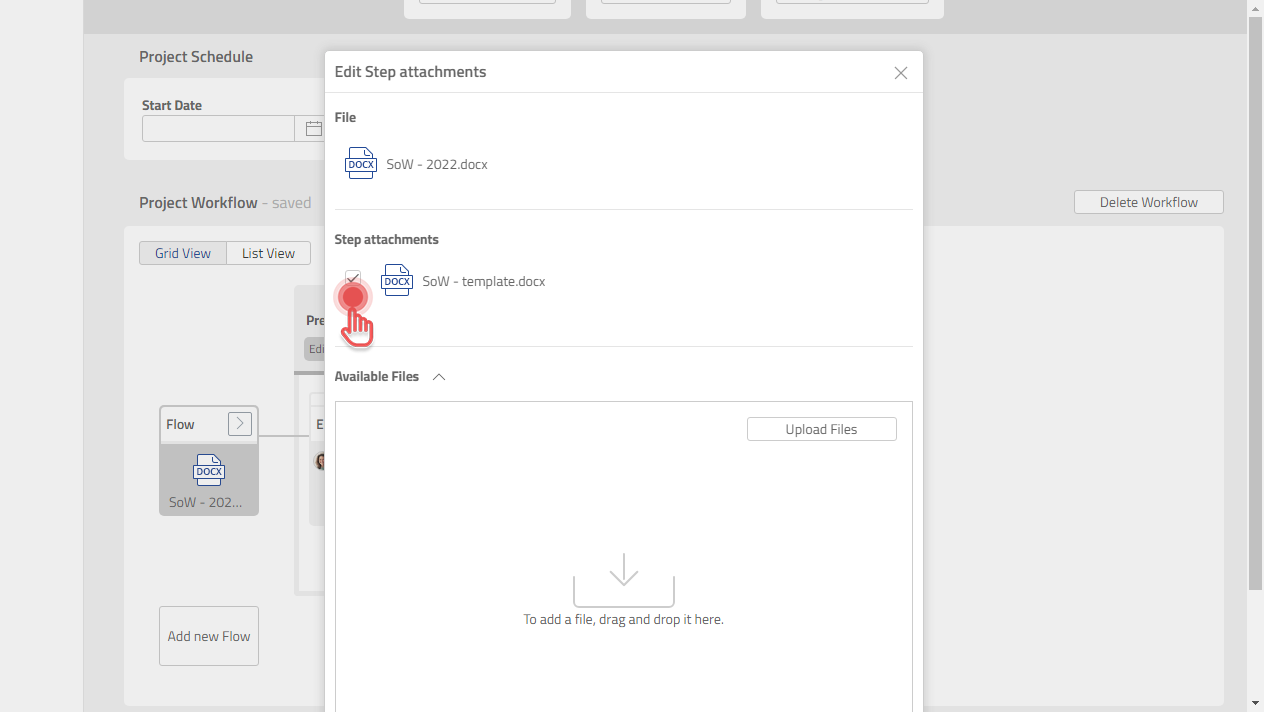1264x712 pixels.
Task: Switch to the Grid View tab
Action: [x=183, y=253]
